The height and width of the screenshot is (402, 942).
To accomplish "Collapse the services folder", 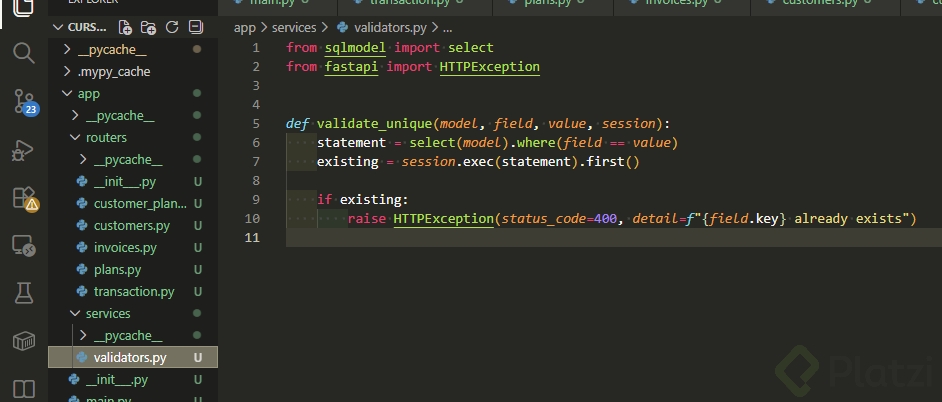I will tap(107, 314).
